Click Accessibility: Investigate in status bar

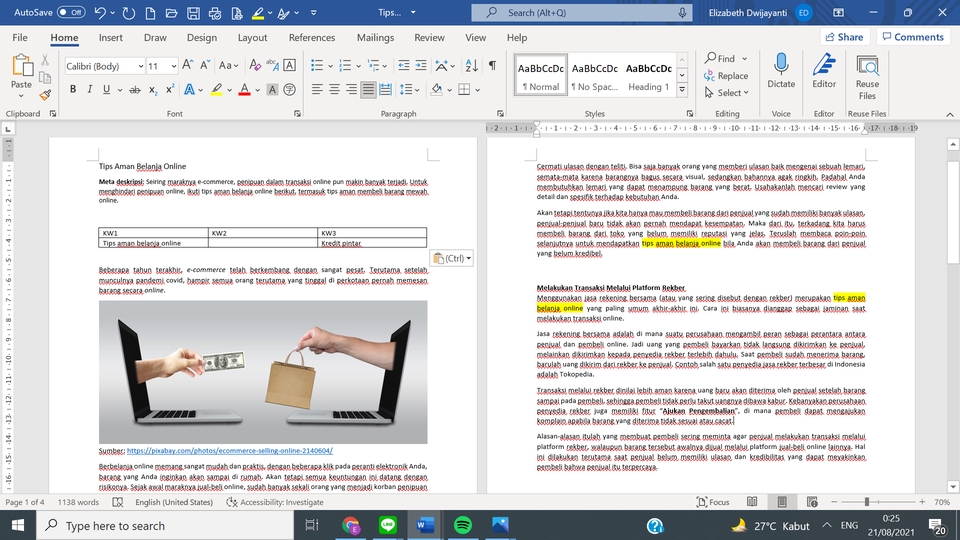(275, 502)
